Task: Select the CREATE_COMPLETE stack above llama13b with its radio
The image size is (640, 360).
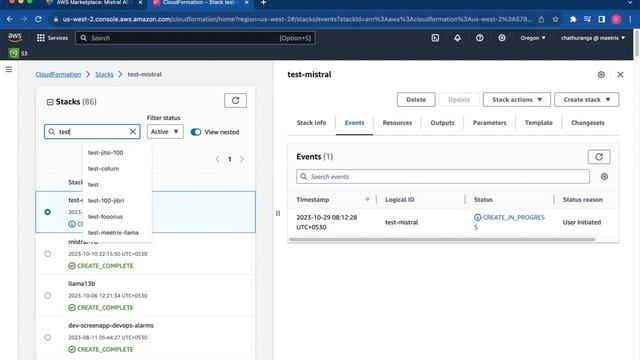Action: point(48,254)
